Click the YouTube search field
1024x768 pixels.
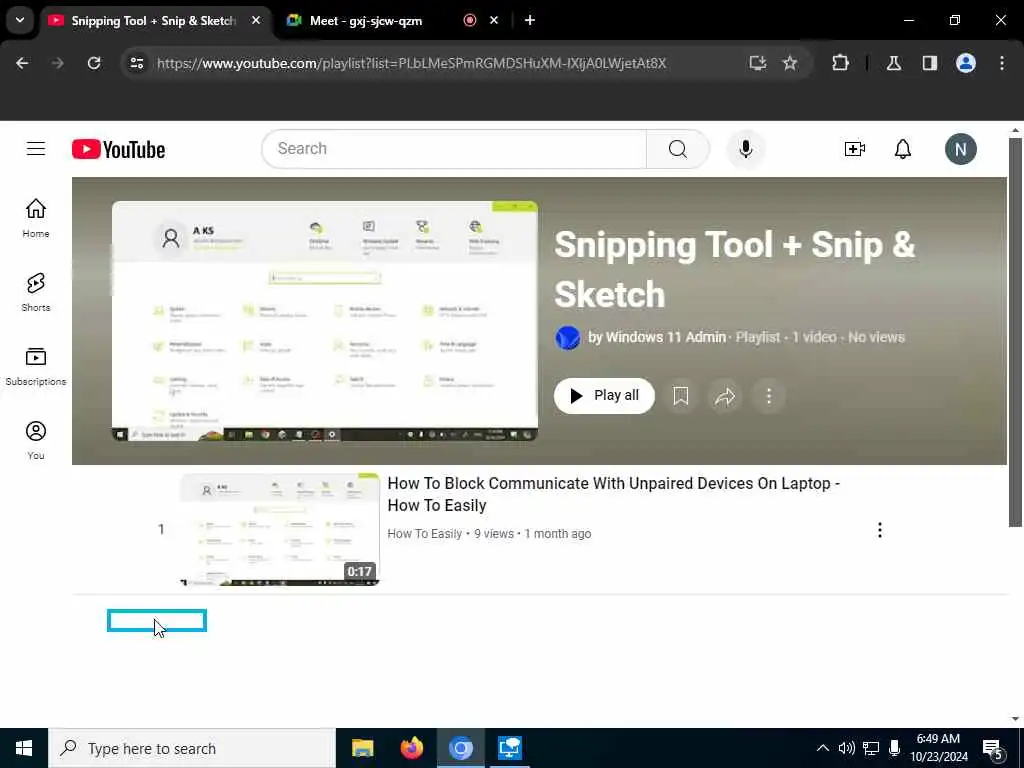pos(454,149)
